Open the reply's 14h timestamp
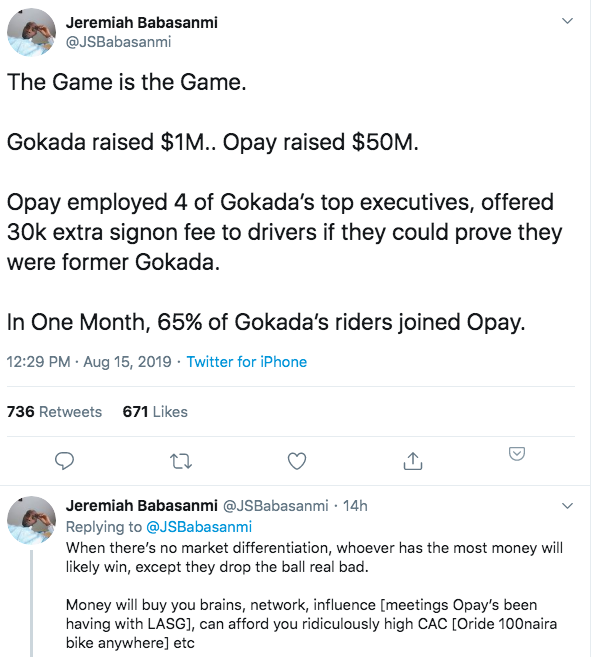This screenshot has width=605, height=657. (355, 506)
